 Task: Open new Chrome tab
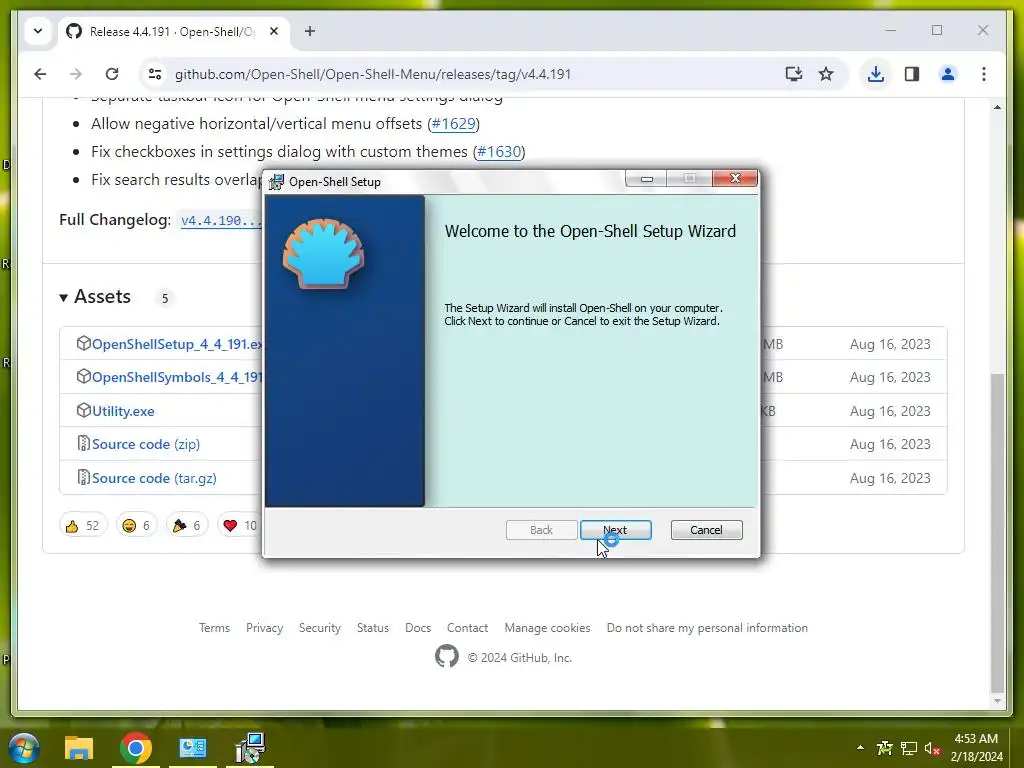[310, 31]
